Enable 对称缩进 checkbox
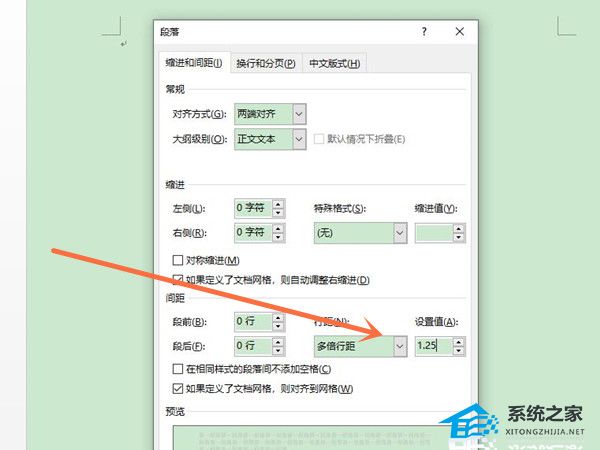The width and height of the screenshot is (600, 450). click(178, 260)
